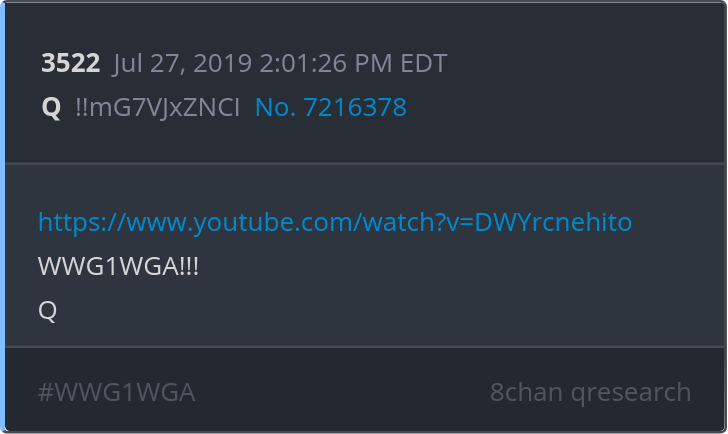This screenshot has height=434, width=728.
Task: Click the divider below the post header
Action: tap(365, 163)
